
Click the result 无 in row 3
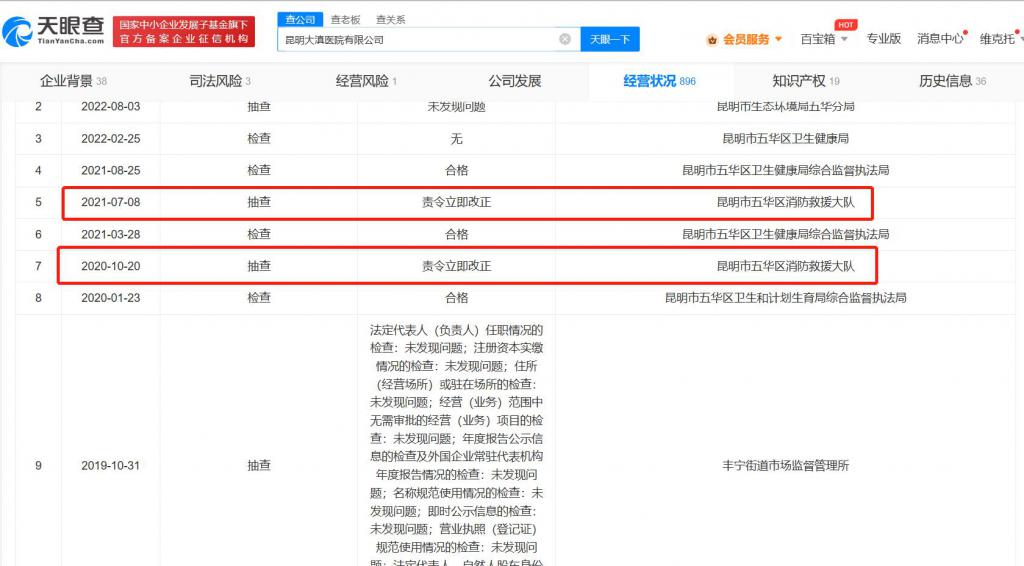point(456,138)
